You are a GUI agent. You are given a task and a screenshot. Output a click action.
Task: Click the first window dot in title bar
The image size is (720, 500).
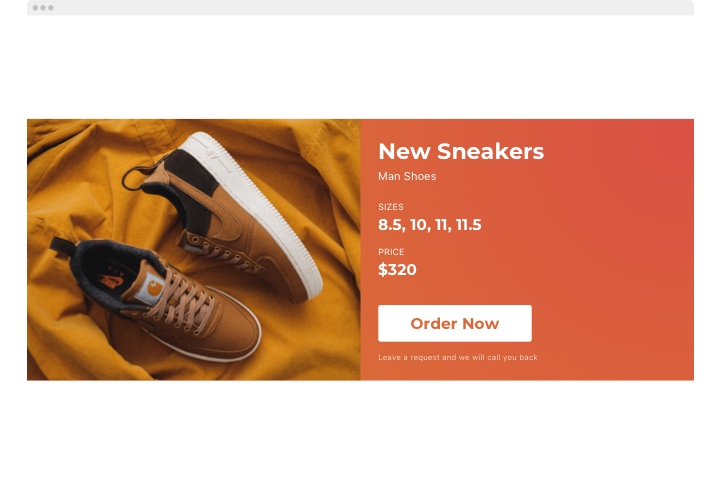pyautogui.click(x=35, y=8)
